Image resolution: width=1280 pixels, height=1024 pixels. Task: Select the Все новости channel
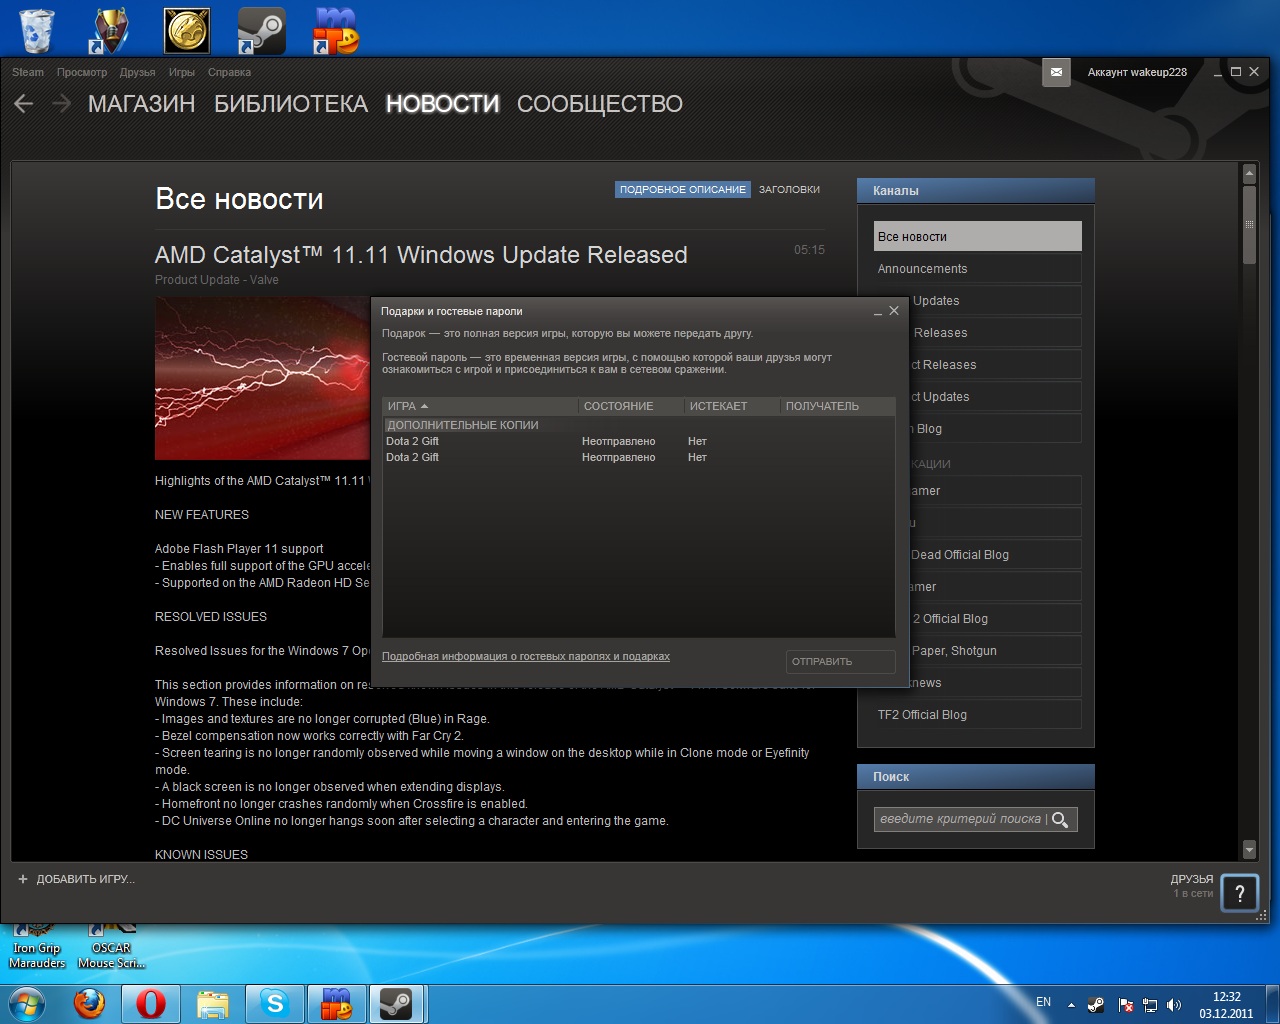pos(978,236)
